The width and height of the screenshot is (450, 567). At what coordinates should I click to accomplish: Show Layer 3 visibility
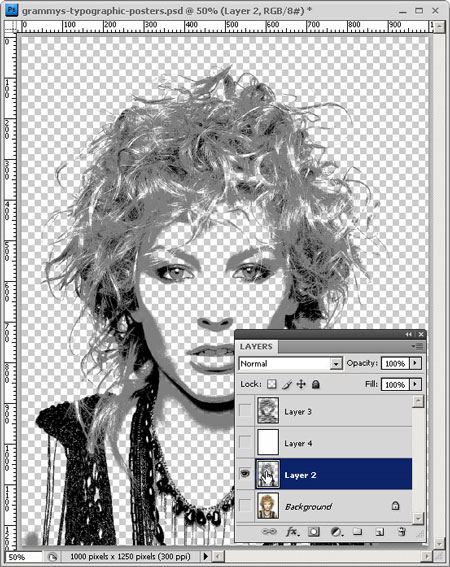click(x=245, y=410)
